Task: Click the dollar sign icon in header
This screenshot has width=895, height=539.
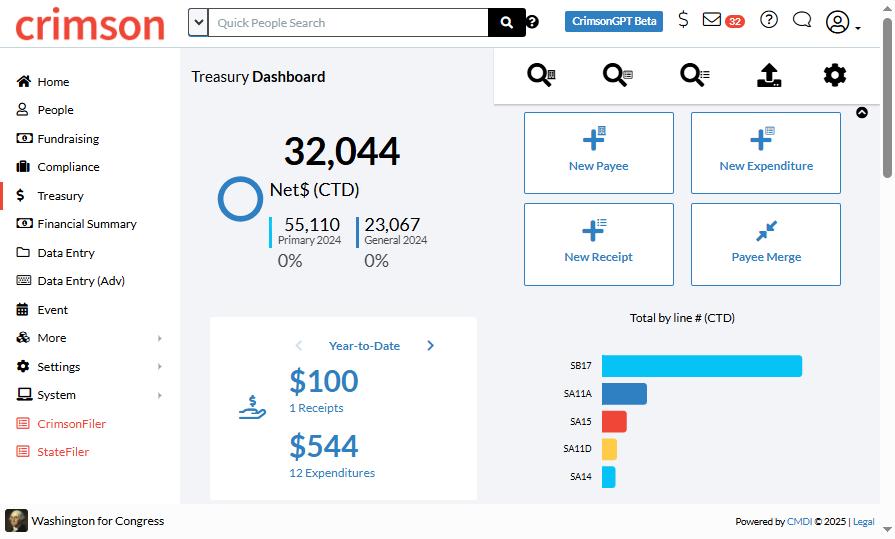Action: (683, 20)
